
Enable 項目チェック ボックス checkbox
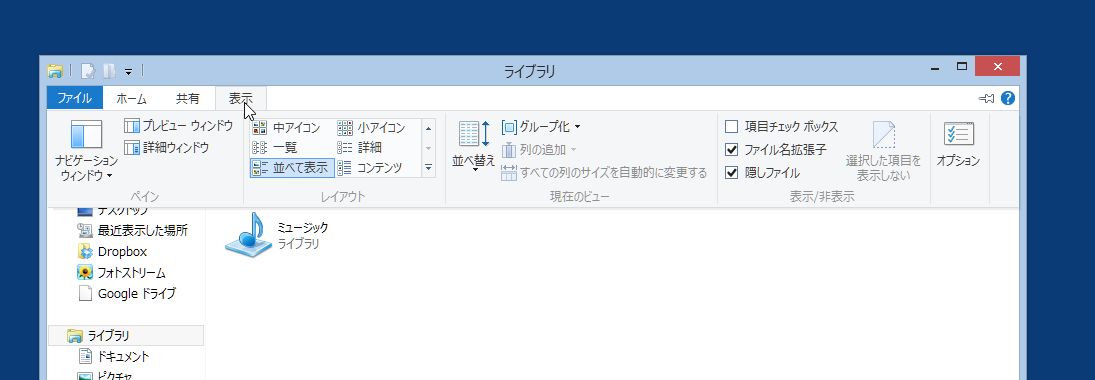point(732,127)
